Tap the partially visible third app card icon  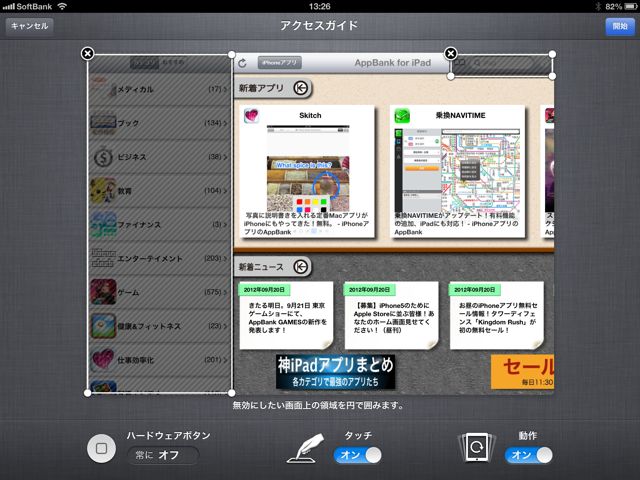(x=550, y=116)
